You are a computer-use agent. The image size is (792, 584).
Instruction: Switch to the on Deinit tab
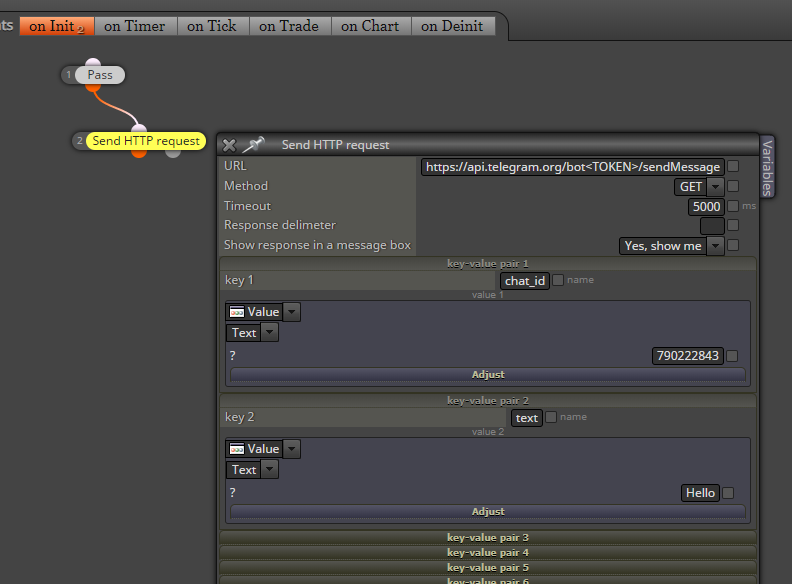(x=453, y=26)
